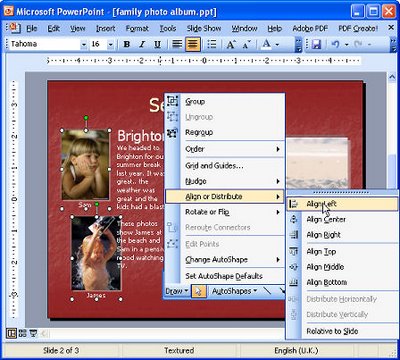Viewport: 400px width, 360px height.
Task: Open font color dropdown arrow
Action: 277,44
